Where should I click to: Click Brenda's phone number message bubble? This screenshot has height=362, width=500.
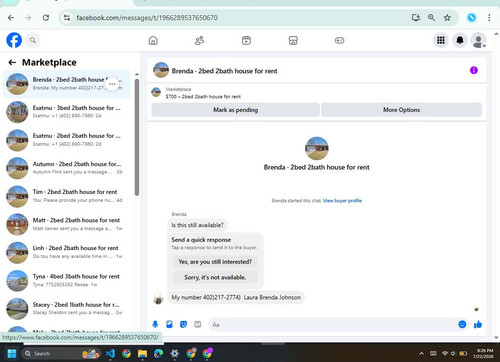[236, 297]
